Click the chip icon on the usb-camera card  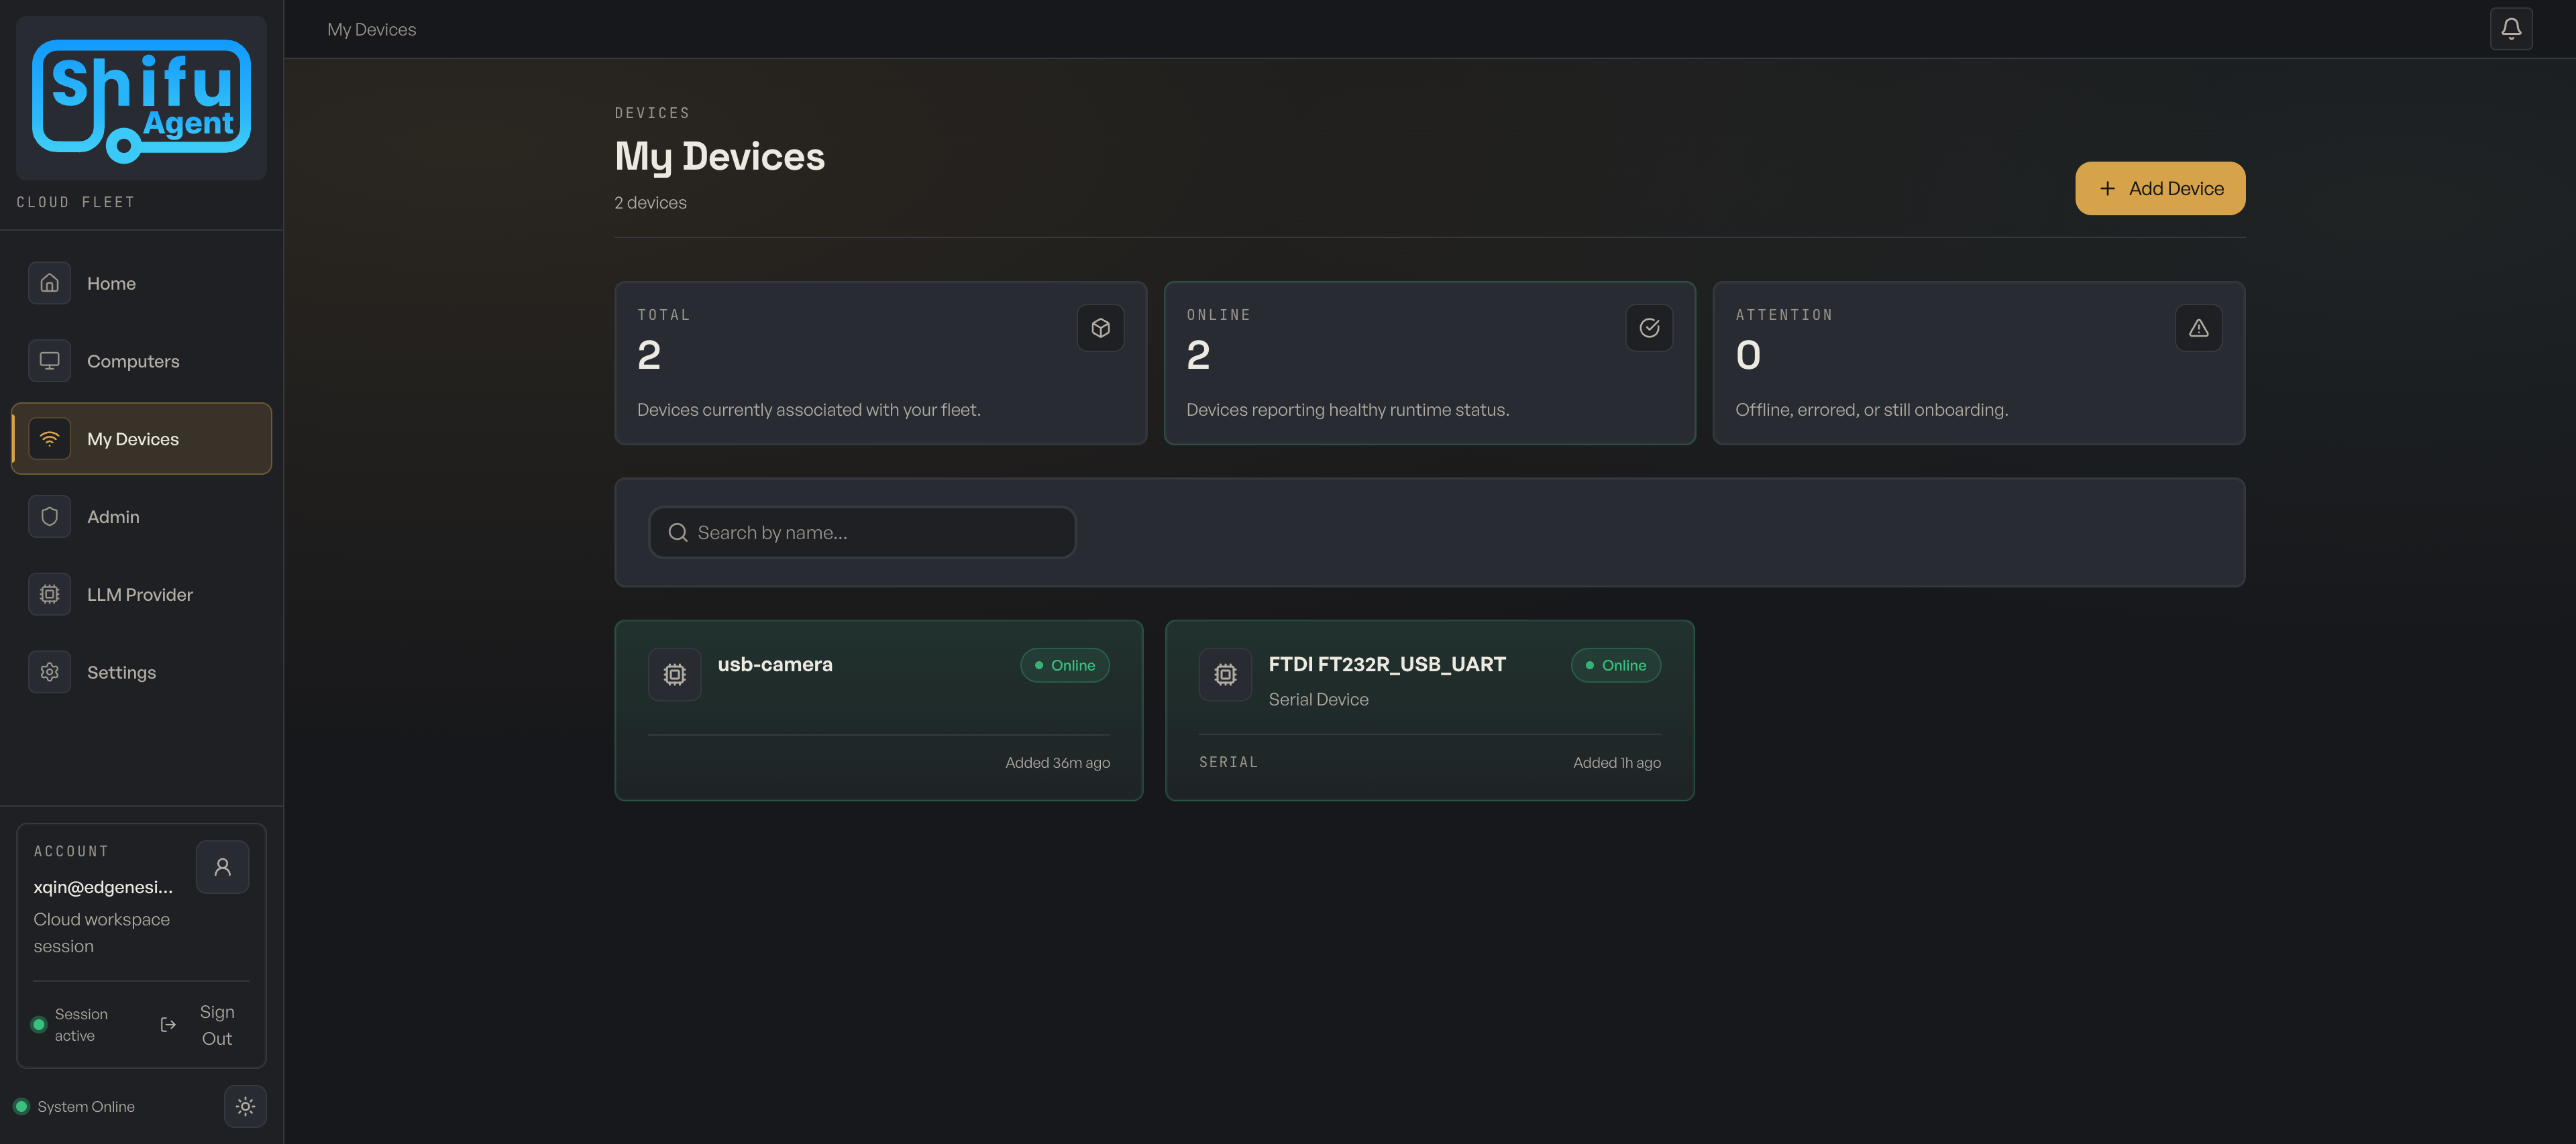pos(675,674)
